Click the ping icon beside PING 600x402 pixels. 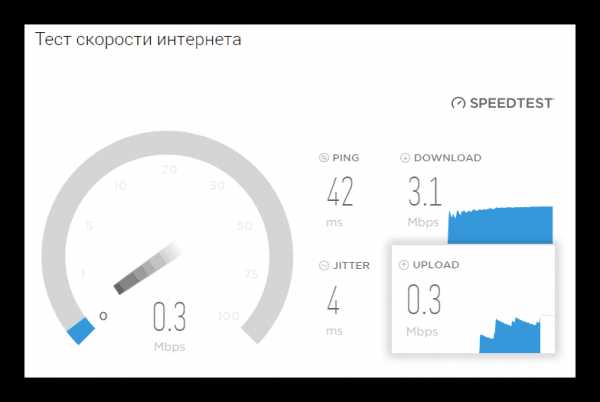click(x=324, y=158)
